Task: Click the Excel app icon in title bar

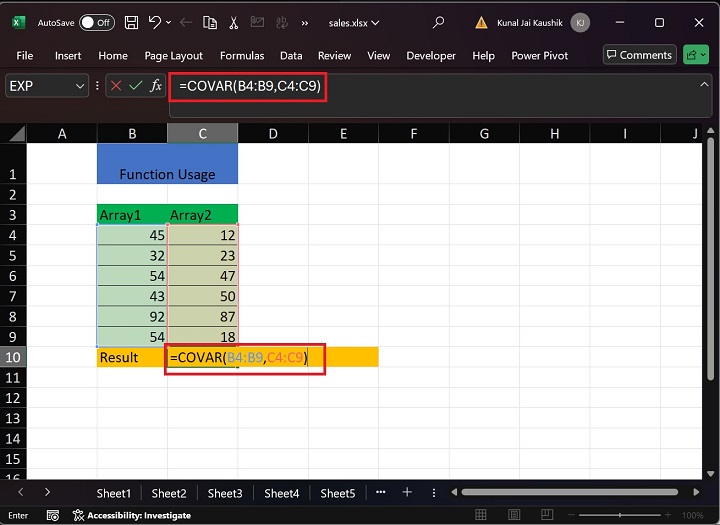Action: (x=18, y=23)
